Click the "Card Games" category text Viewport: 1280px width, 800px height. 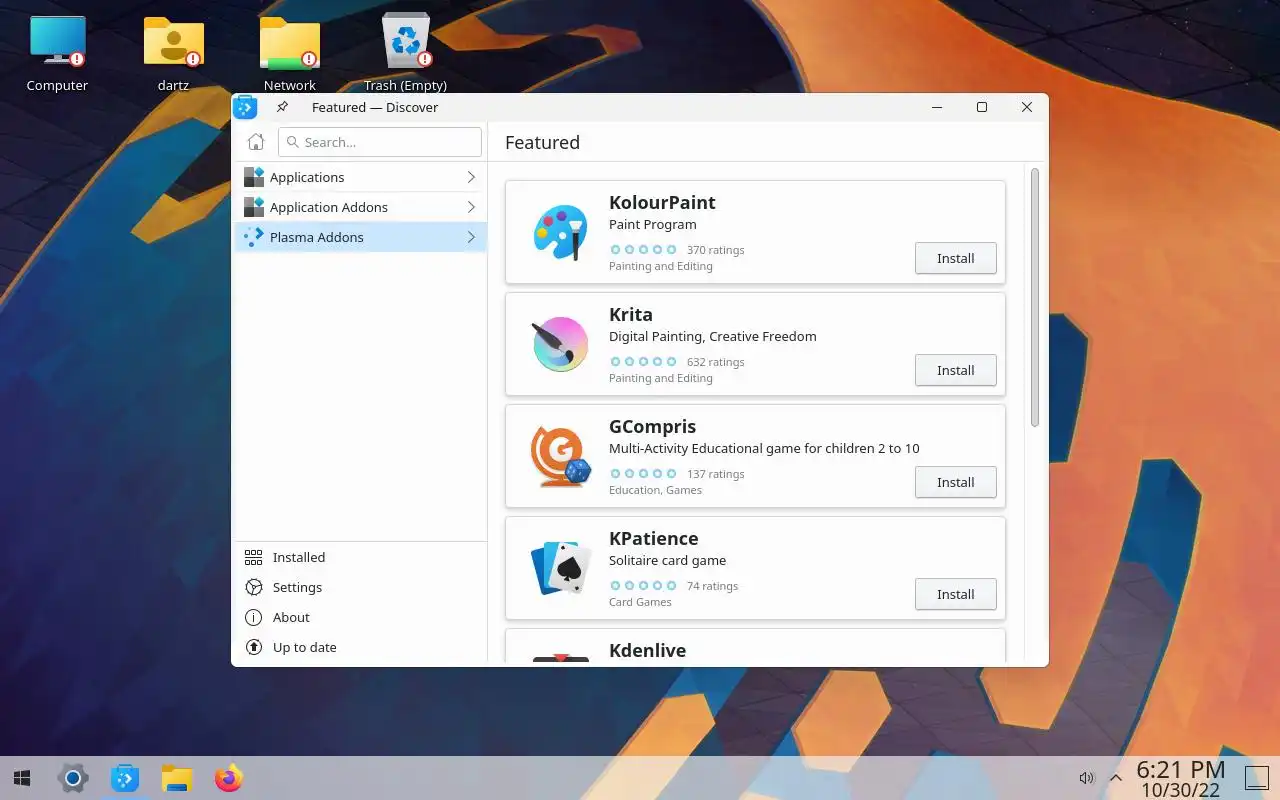click(x=640, y=602)
